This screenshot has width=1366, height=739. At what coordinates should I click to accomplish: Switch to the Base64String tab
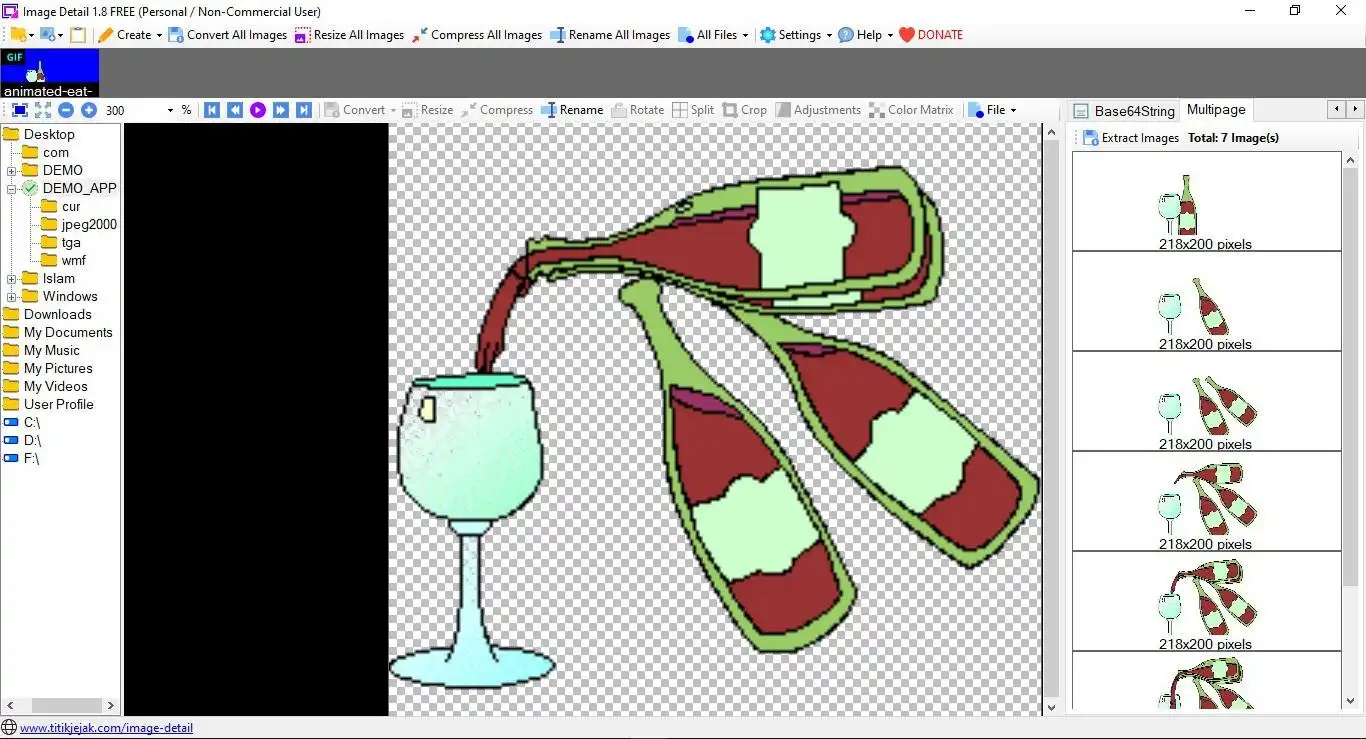click(x=1124, y=110)
